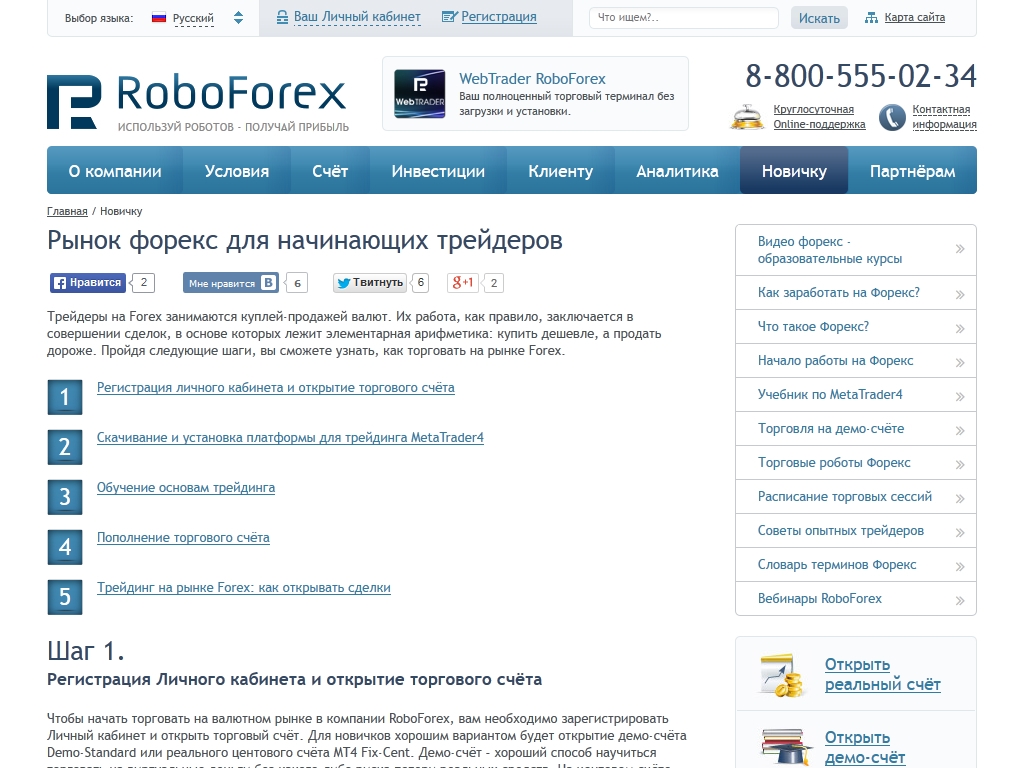Open the Инвестиции menu tab
1024x768 pixels.
[x=438, y=171]
